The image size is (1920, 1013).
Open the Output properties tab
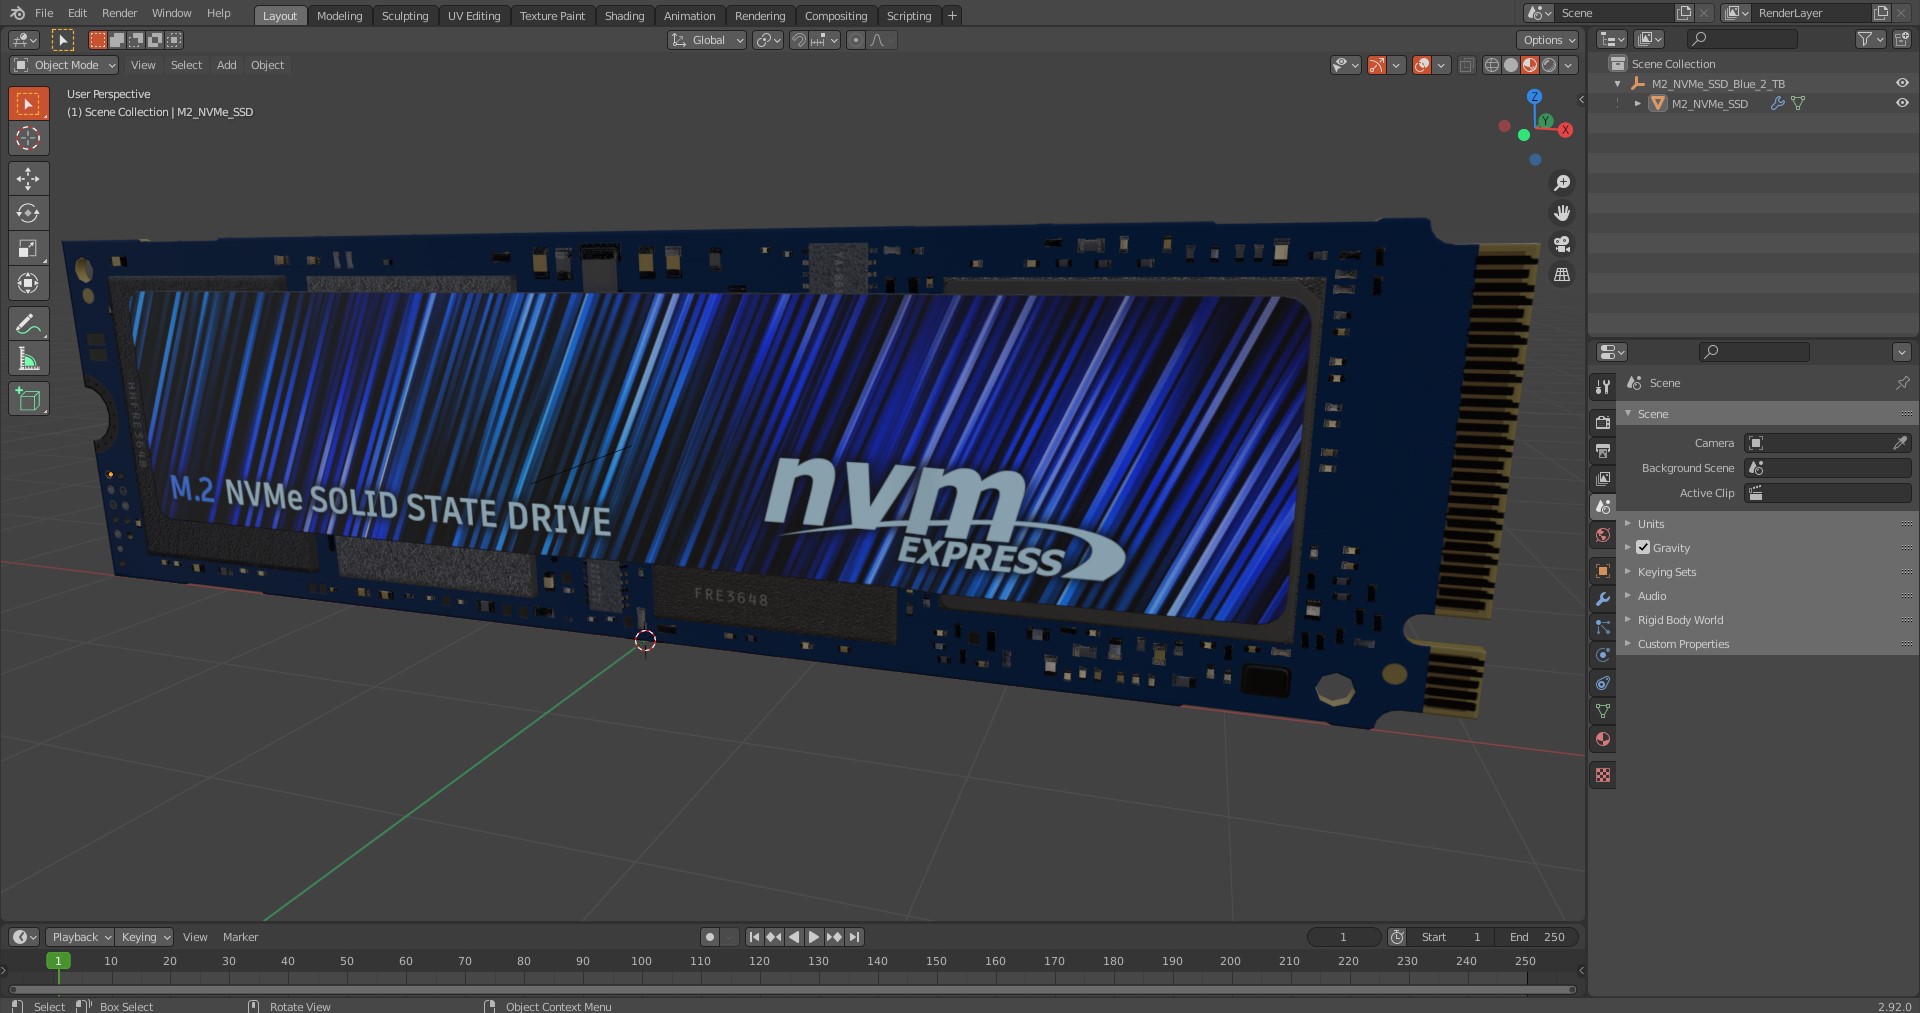1603,450
